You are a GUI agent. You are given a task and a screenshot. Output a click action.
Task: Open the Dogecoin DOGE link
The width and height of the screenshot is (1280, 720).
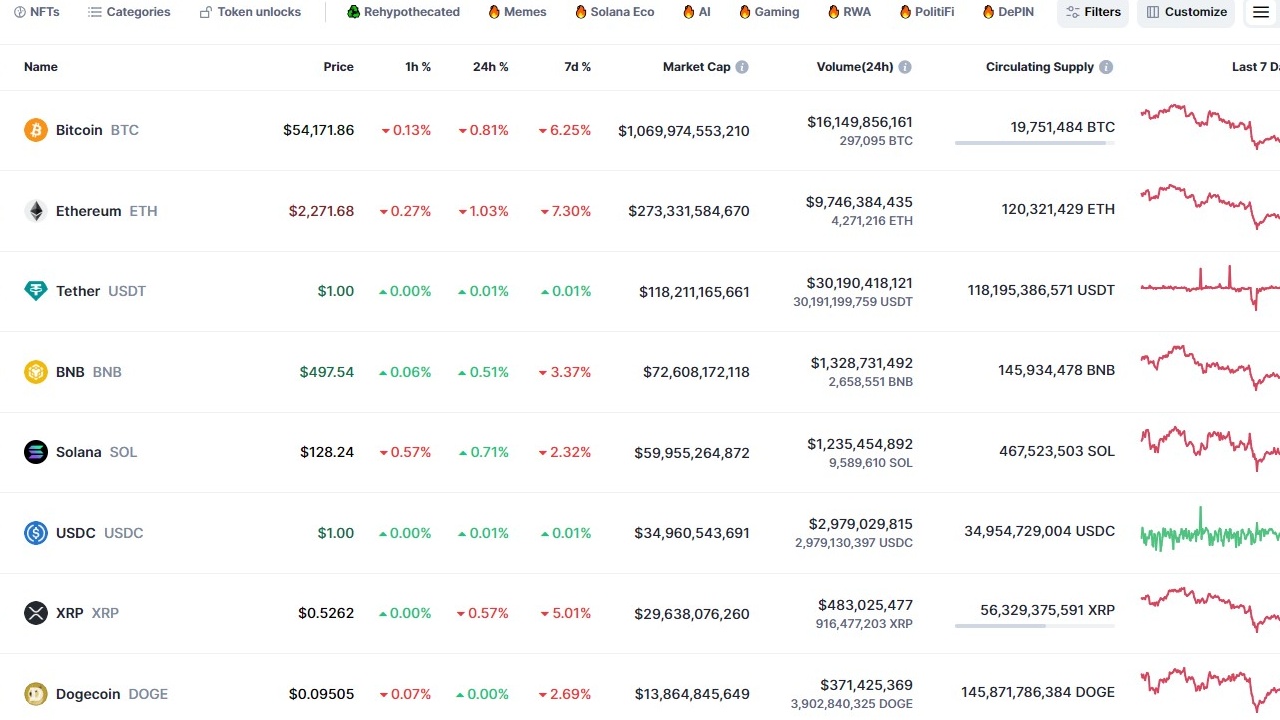point(112,694)
